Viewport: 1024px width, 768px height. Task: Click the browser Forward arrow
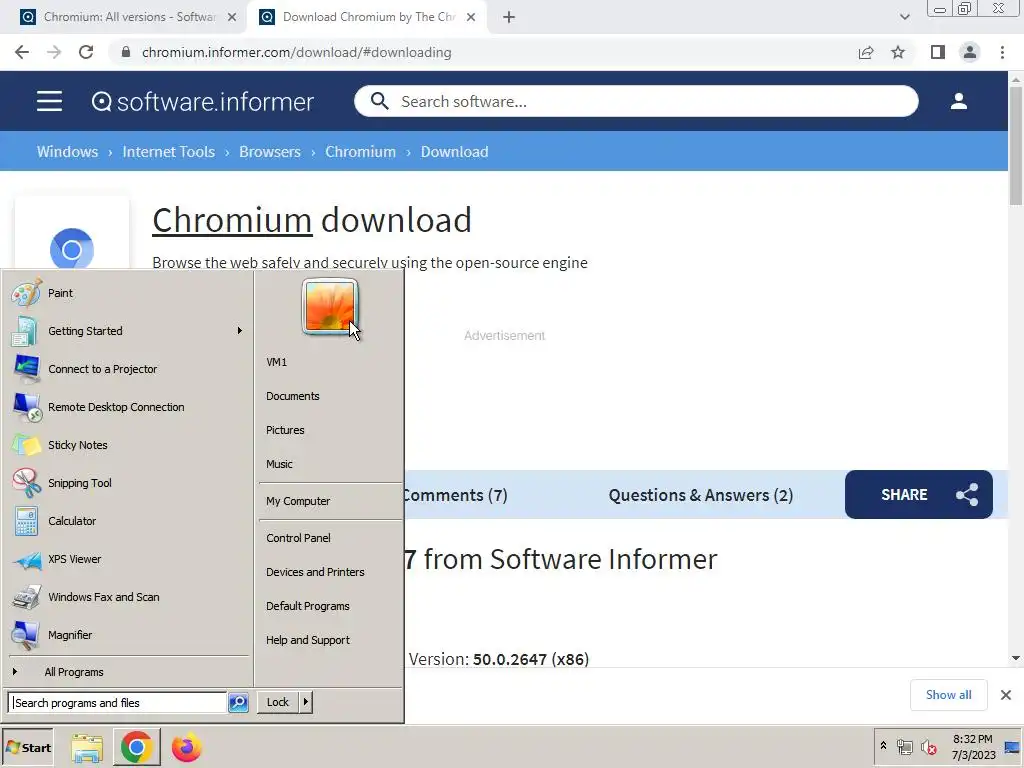point(54,52)
